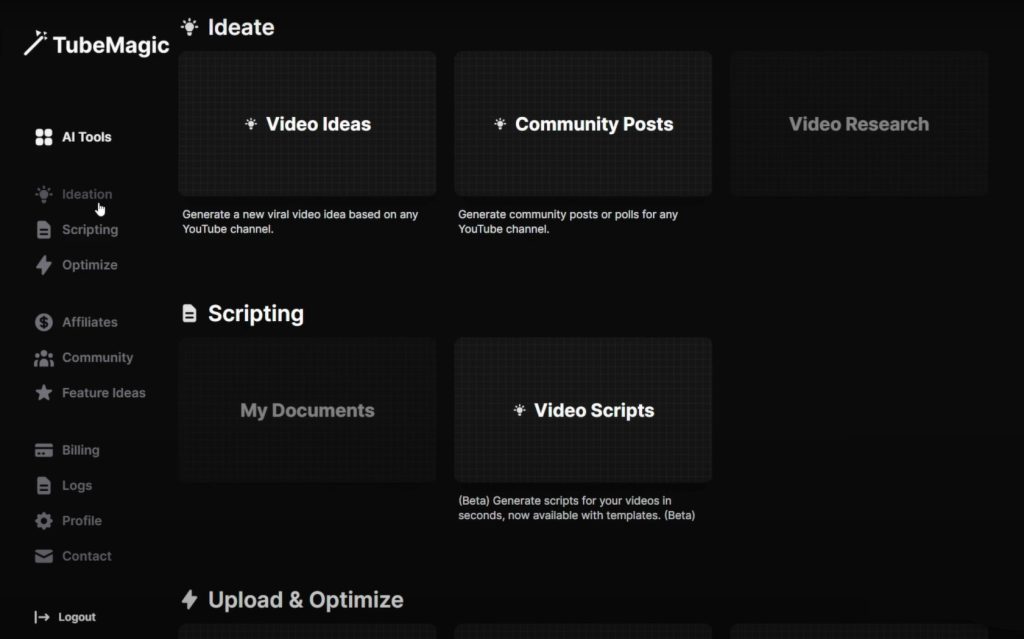1024x639 pixels.
Task: Click the Profile gear icon
Action: pos(42,521)
